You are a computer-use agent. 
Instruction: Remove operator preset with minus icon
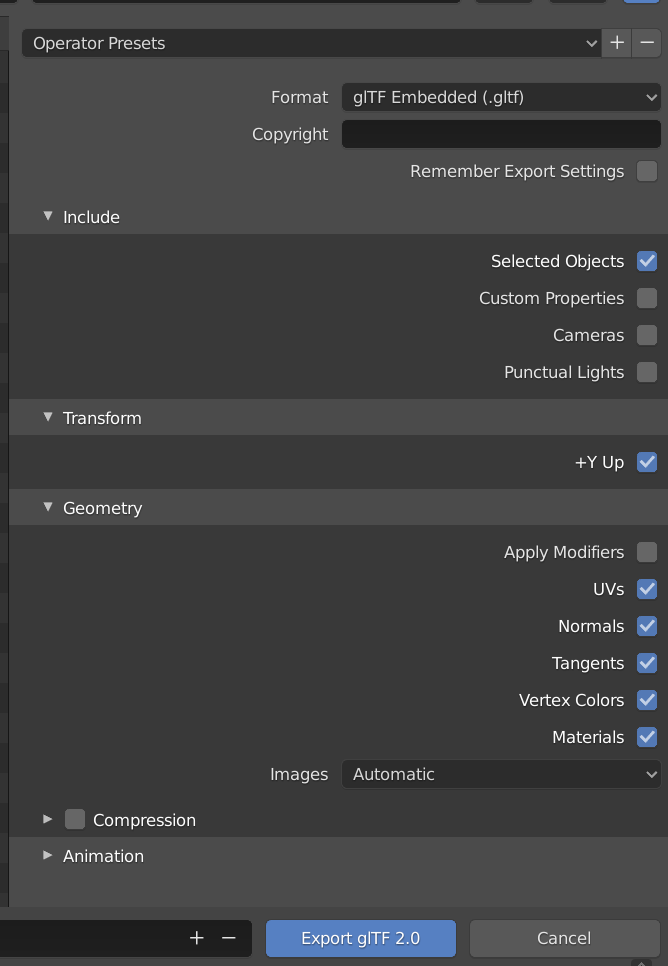point(646,43)
